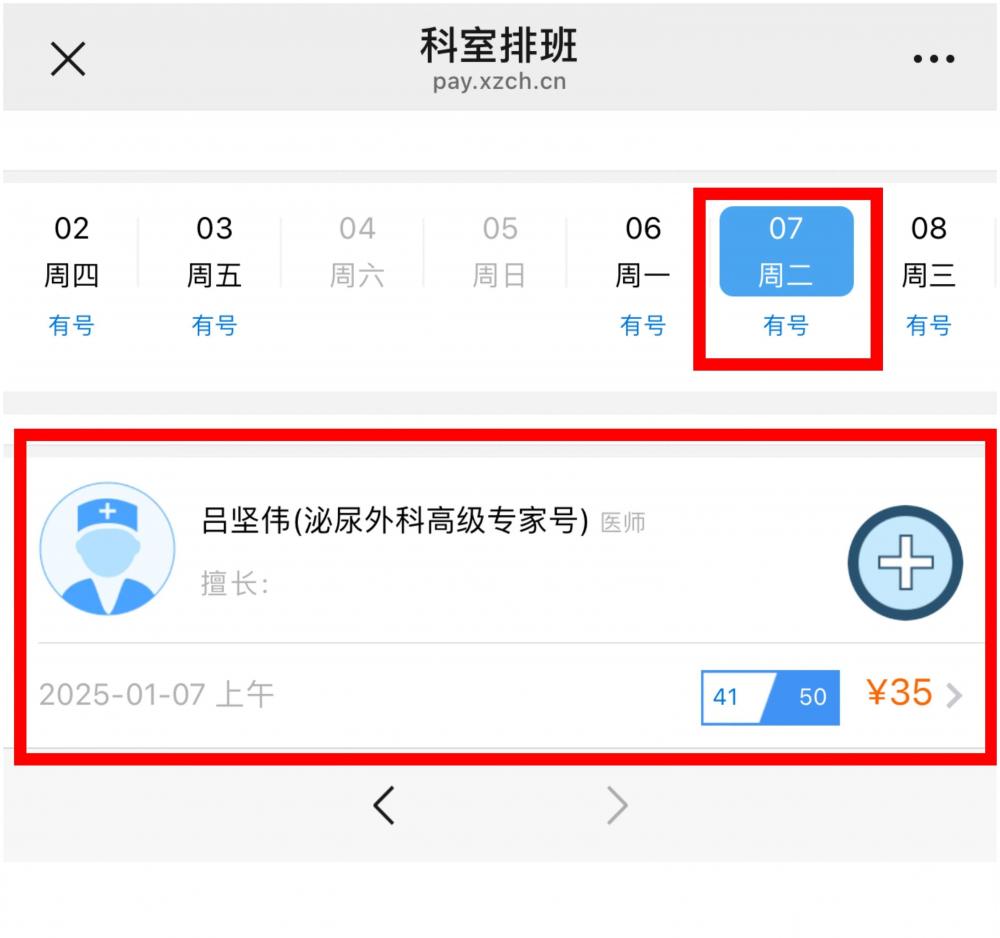This screenshot has height=938, width=1000.
Task: Select disabled date 05 周日
Action: [x=500, y=252]
